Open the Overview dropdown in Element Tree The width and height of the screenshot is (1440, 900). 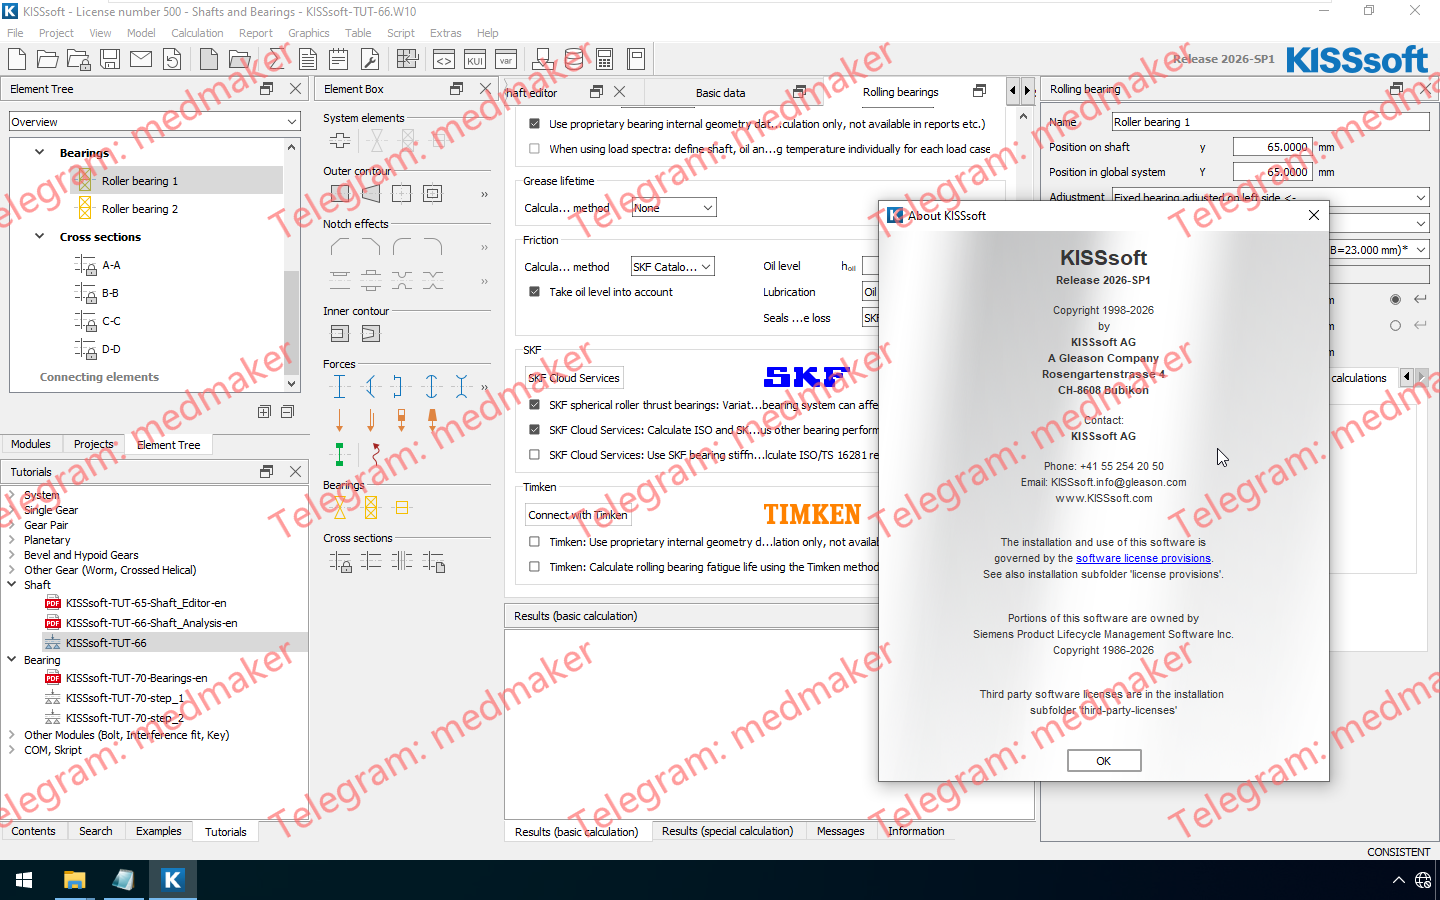click(155, 122)
